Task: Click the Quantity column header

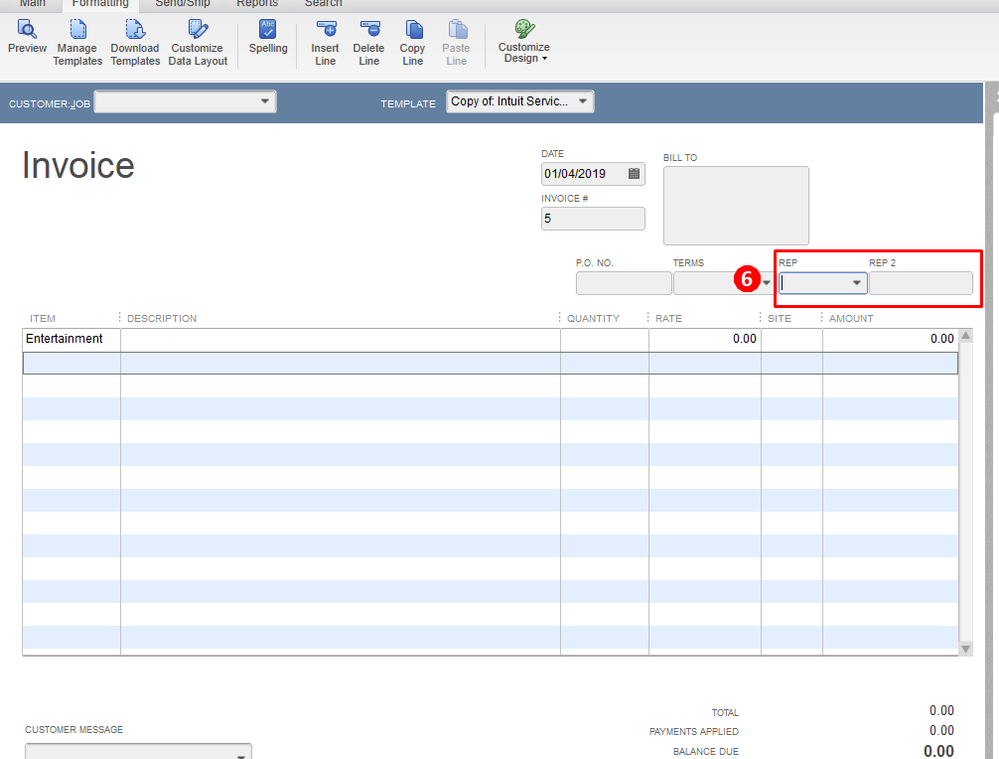Action: tap(593, 318)
